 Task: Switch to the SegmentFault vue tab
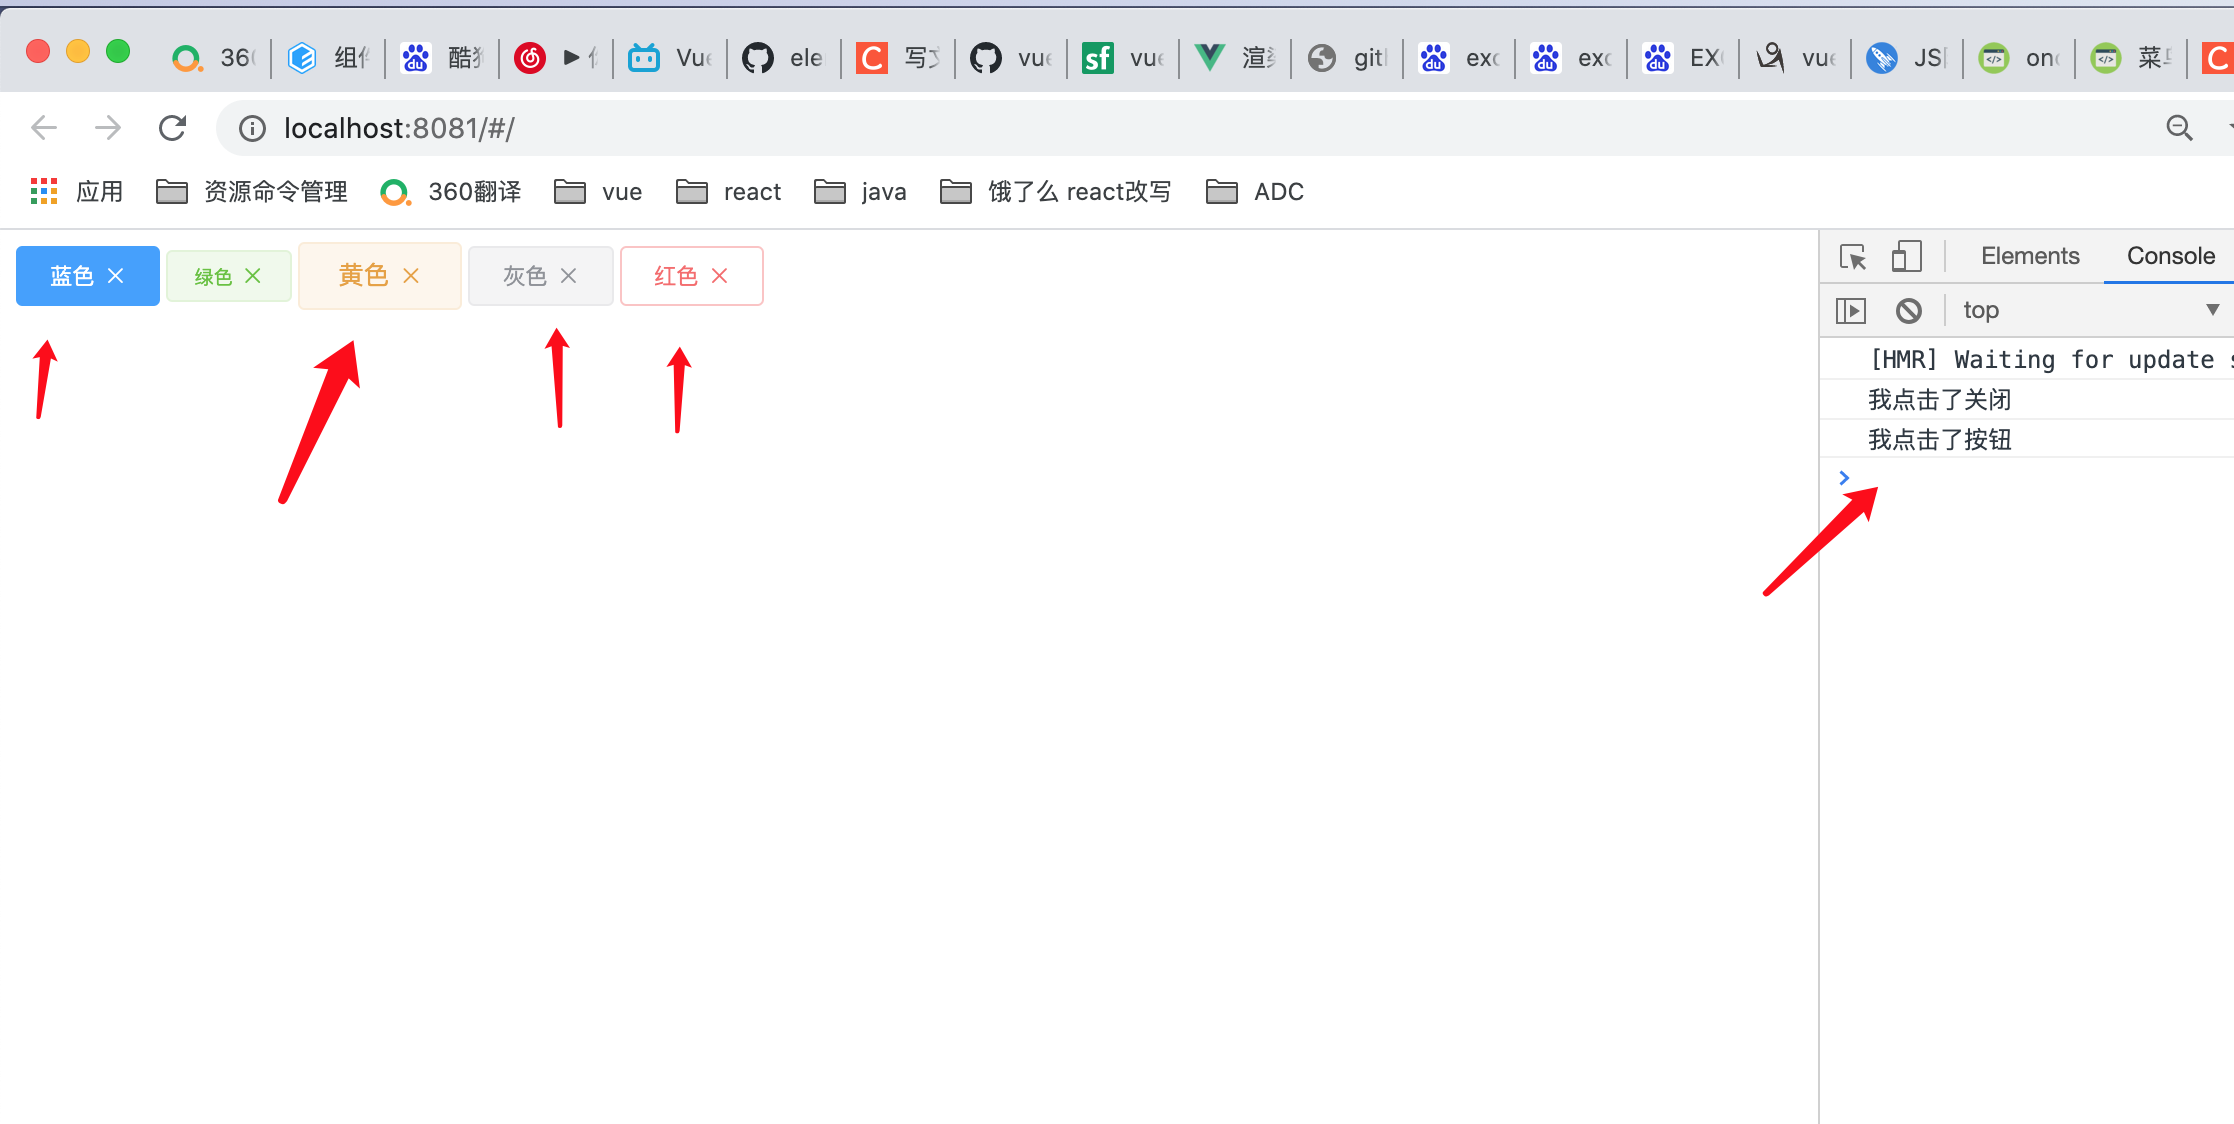tap(1123, 58)
